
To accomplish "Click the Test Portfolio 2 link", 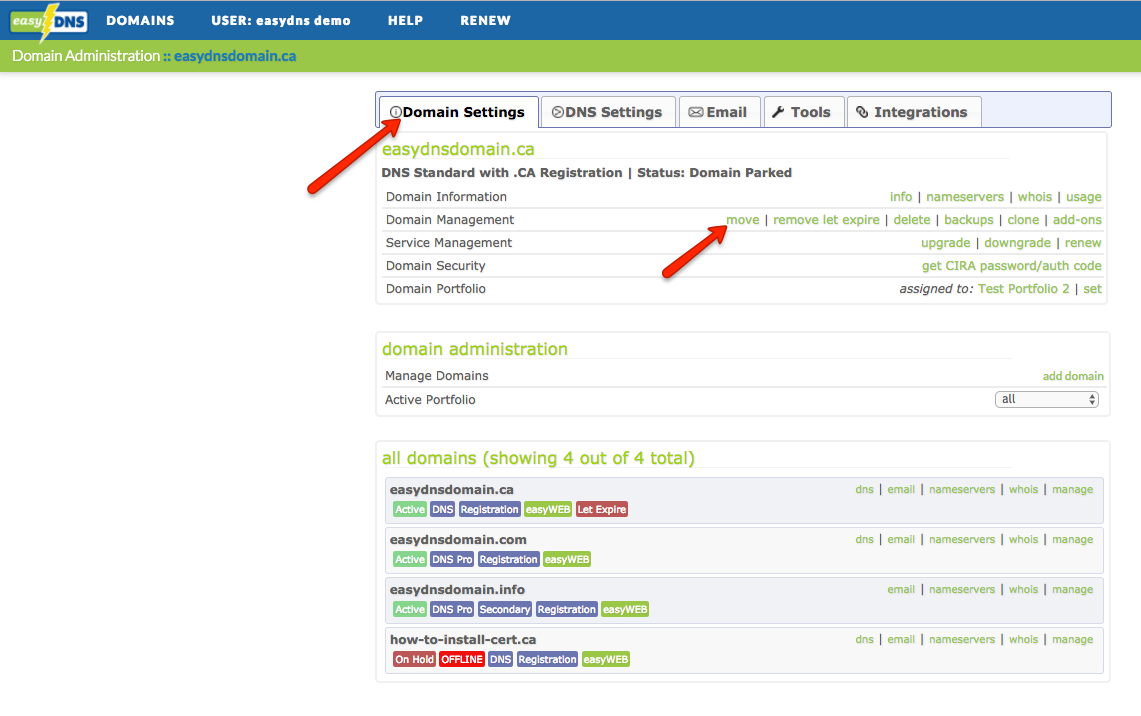I will (1024, 289).
